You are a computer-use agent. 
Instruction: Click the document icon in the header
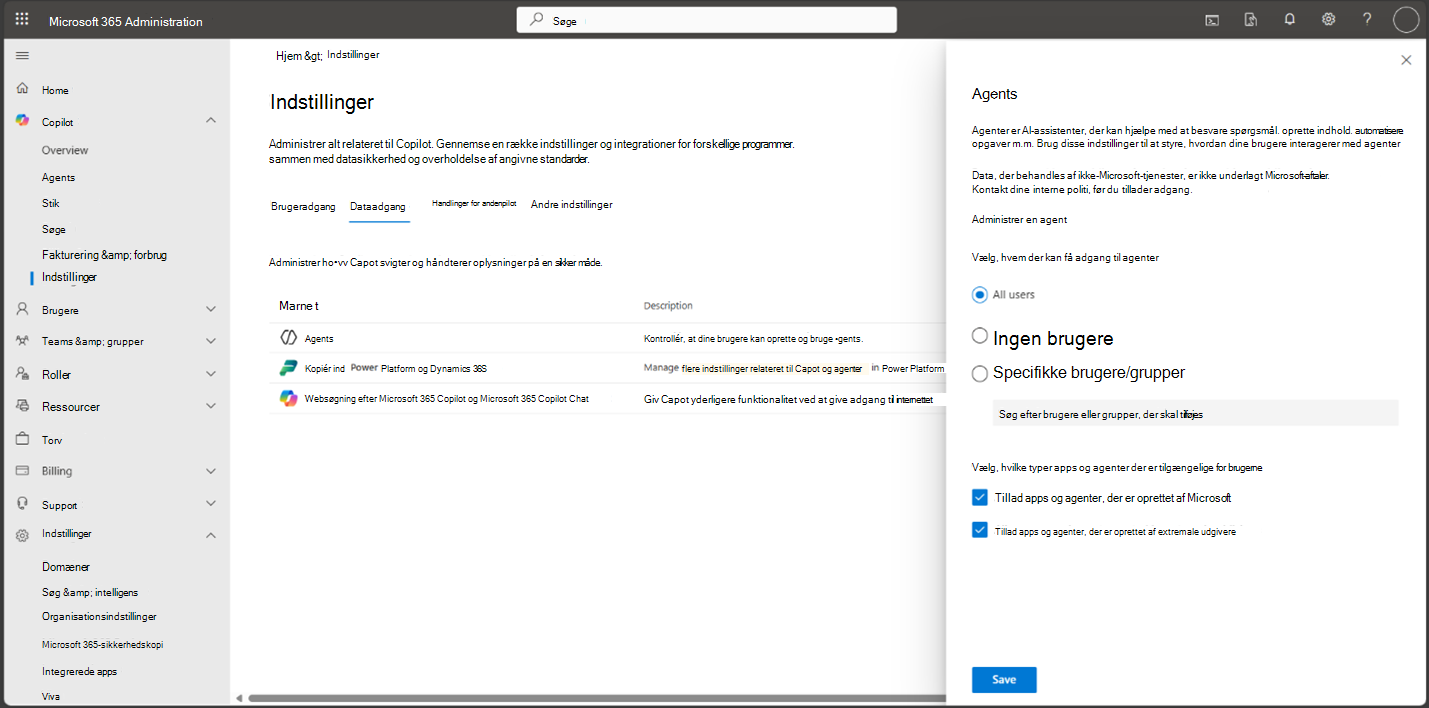(1250, 19)
